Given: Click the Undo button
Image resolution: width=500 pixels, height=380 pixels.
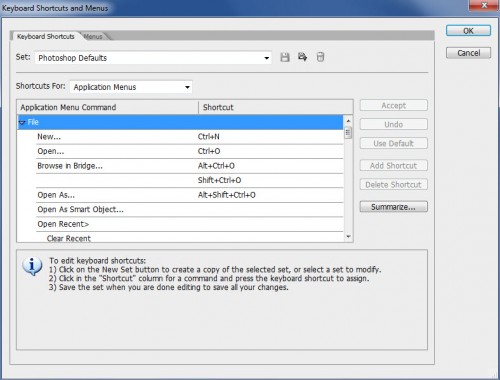Looking at the screenshot, I should (394, 124).
